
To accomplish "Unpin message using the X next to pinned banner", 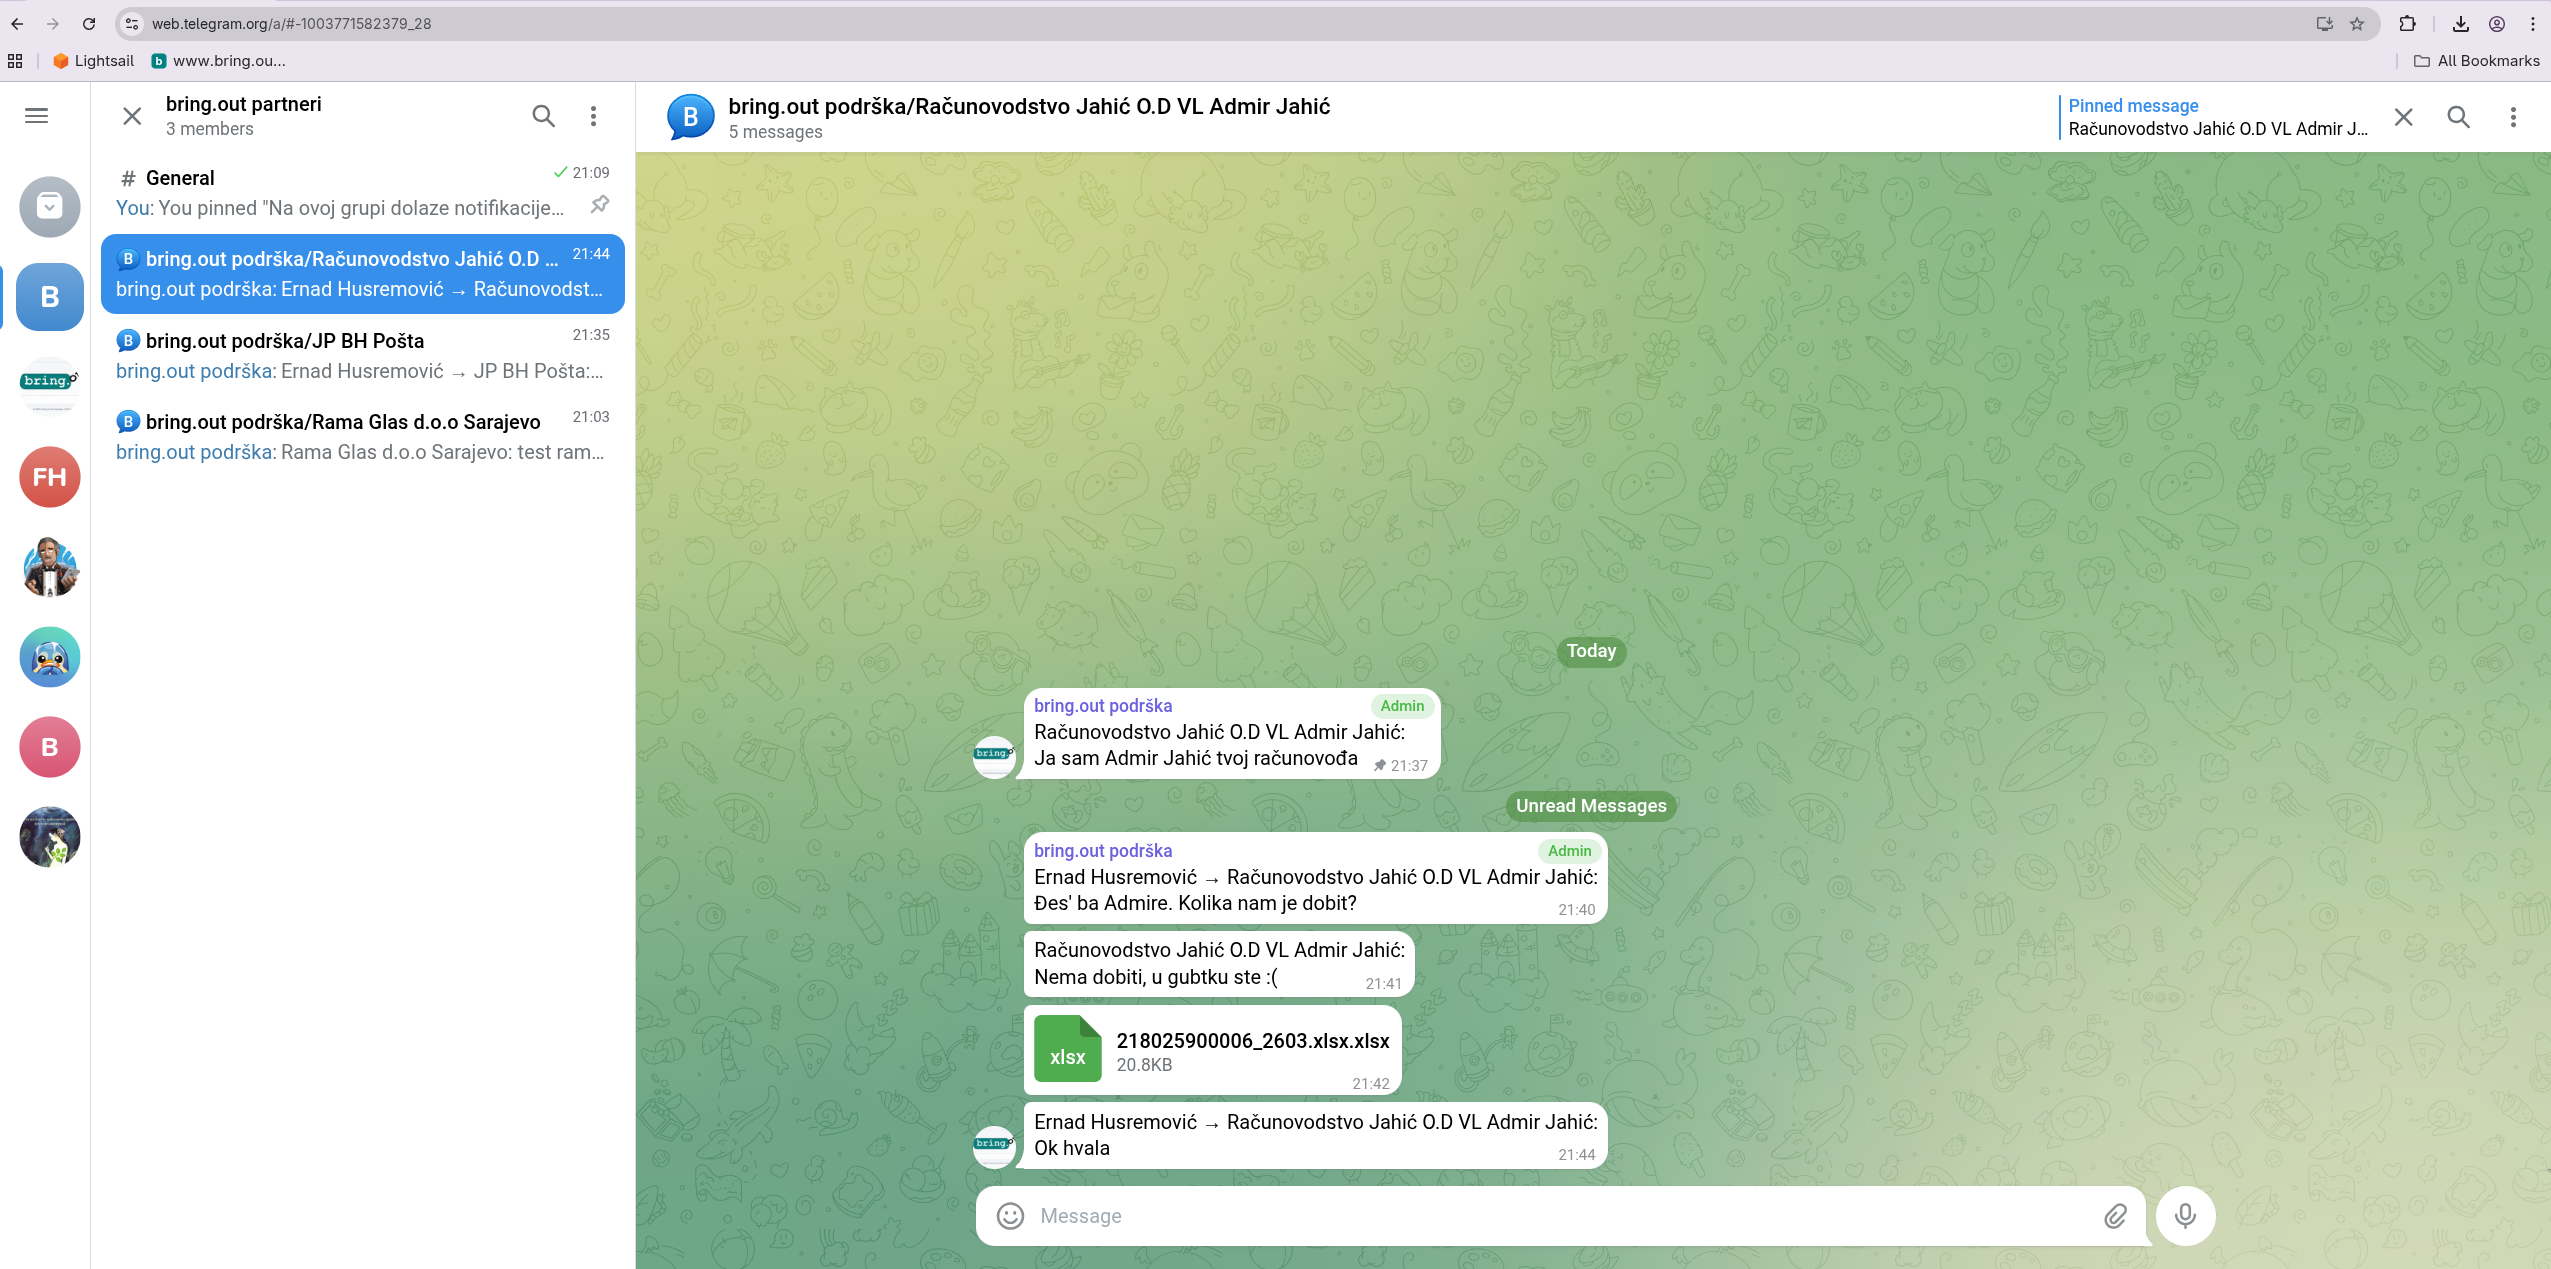I will [2404, 117].
